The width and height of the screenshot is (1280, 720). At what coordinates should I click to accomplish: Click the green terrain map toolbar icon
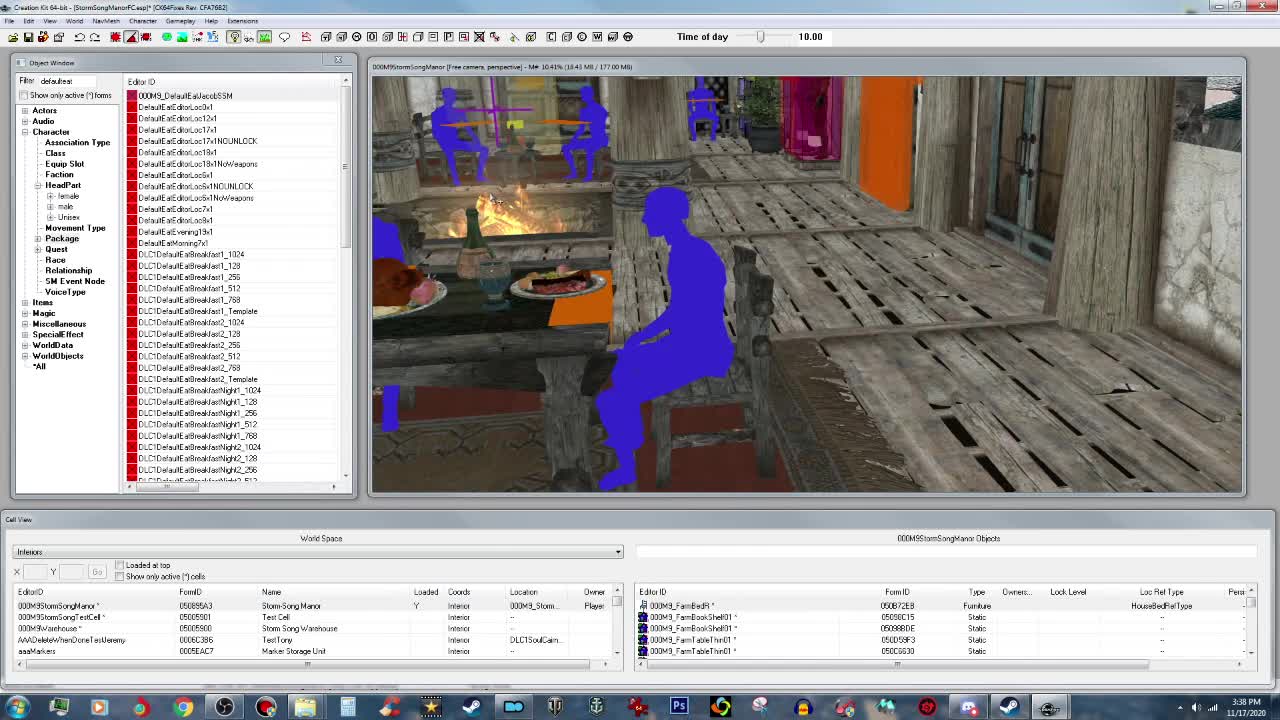264,37
